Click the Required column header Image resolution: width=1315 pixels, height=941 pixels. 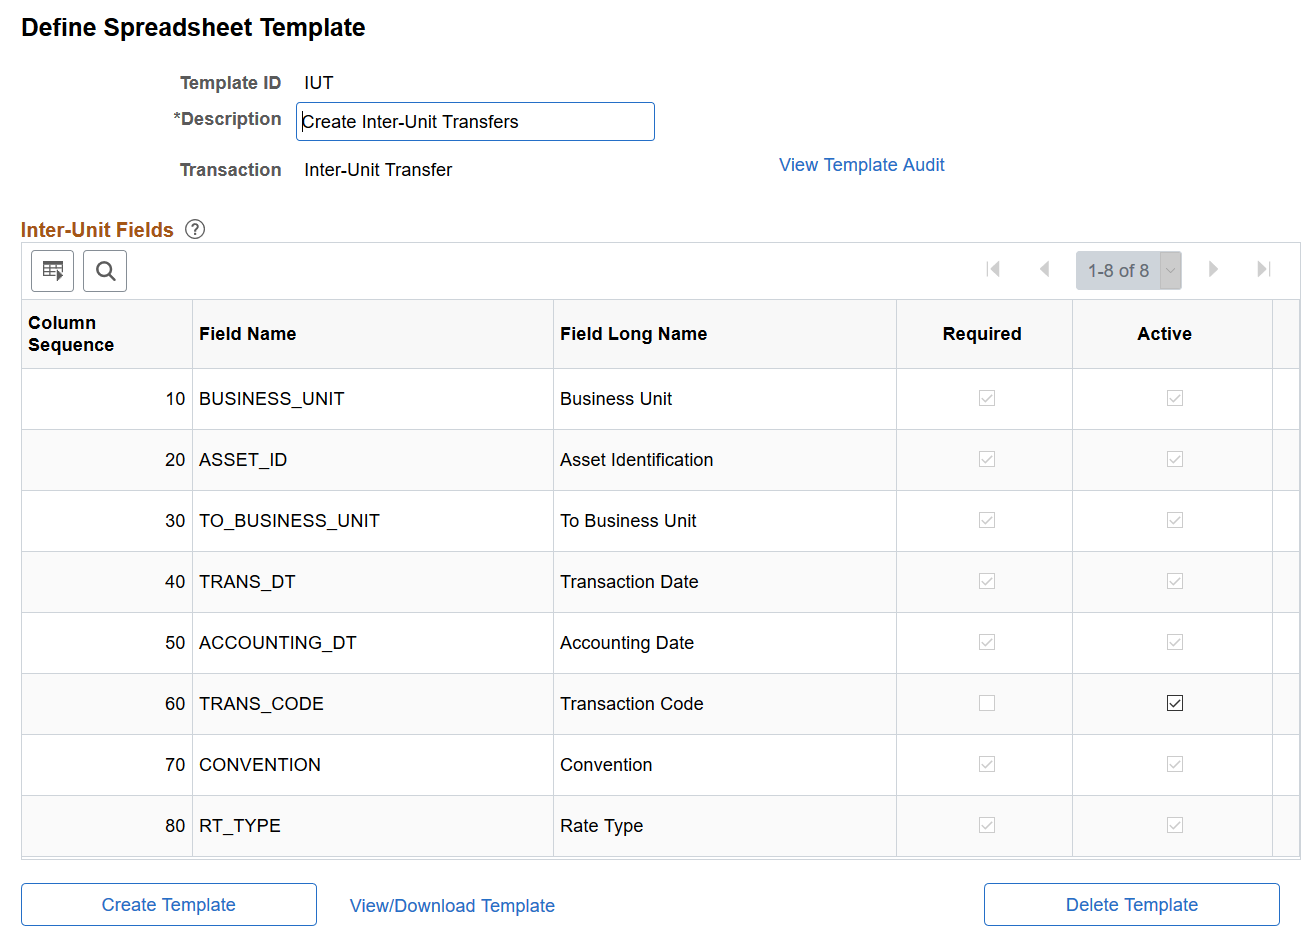pyautogui.click(x=982, y=334)
